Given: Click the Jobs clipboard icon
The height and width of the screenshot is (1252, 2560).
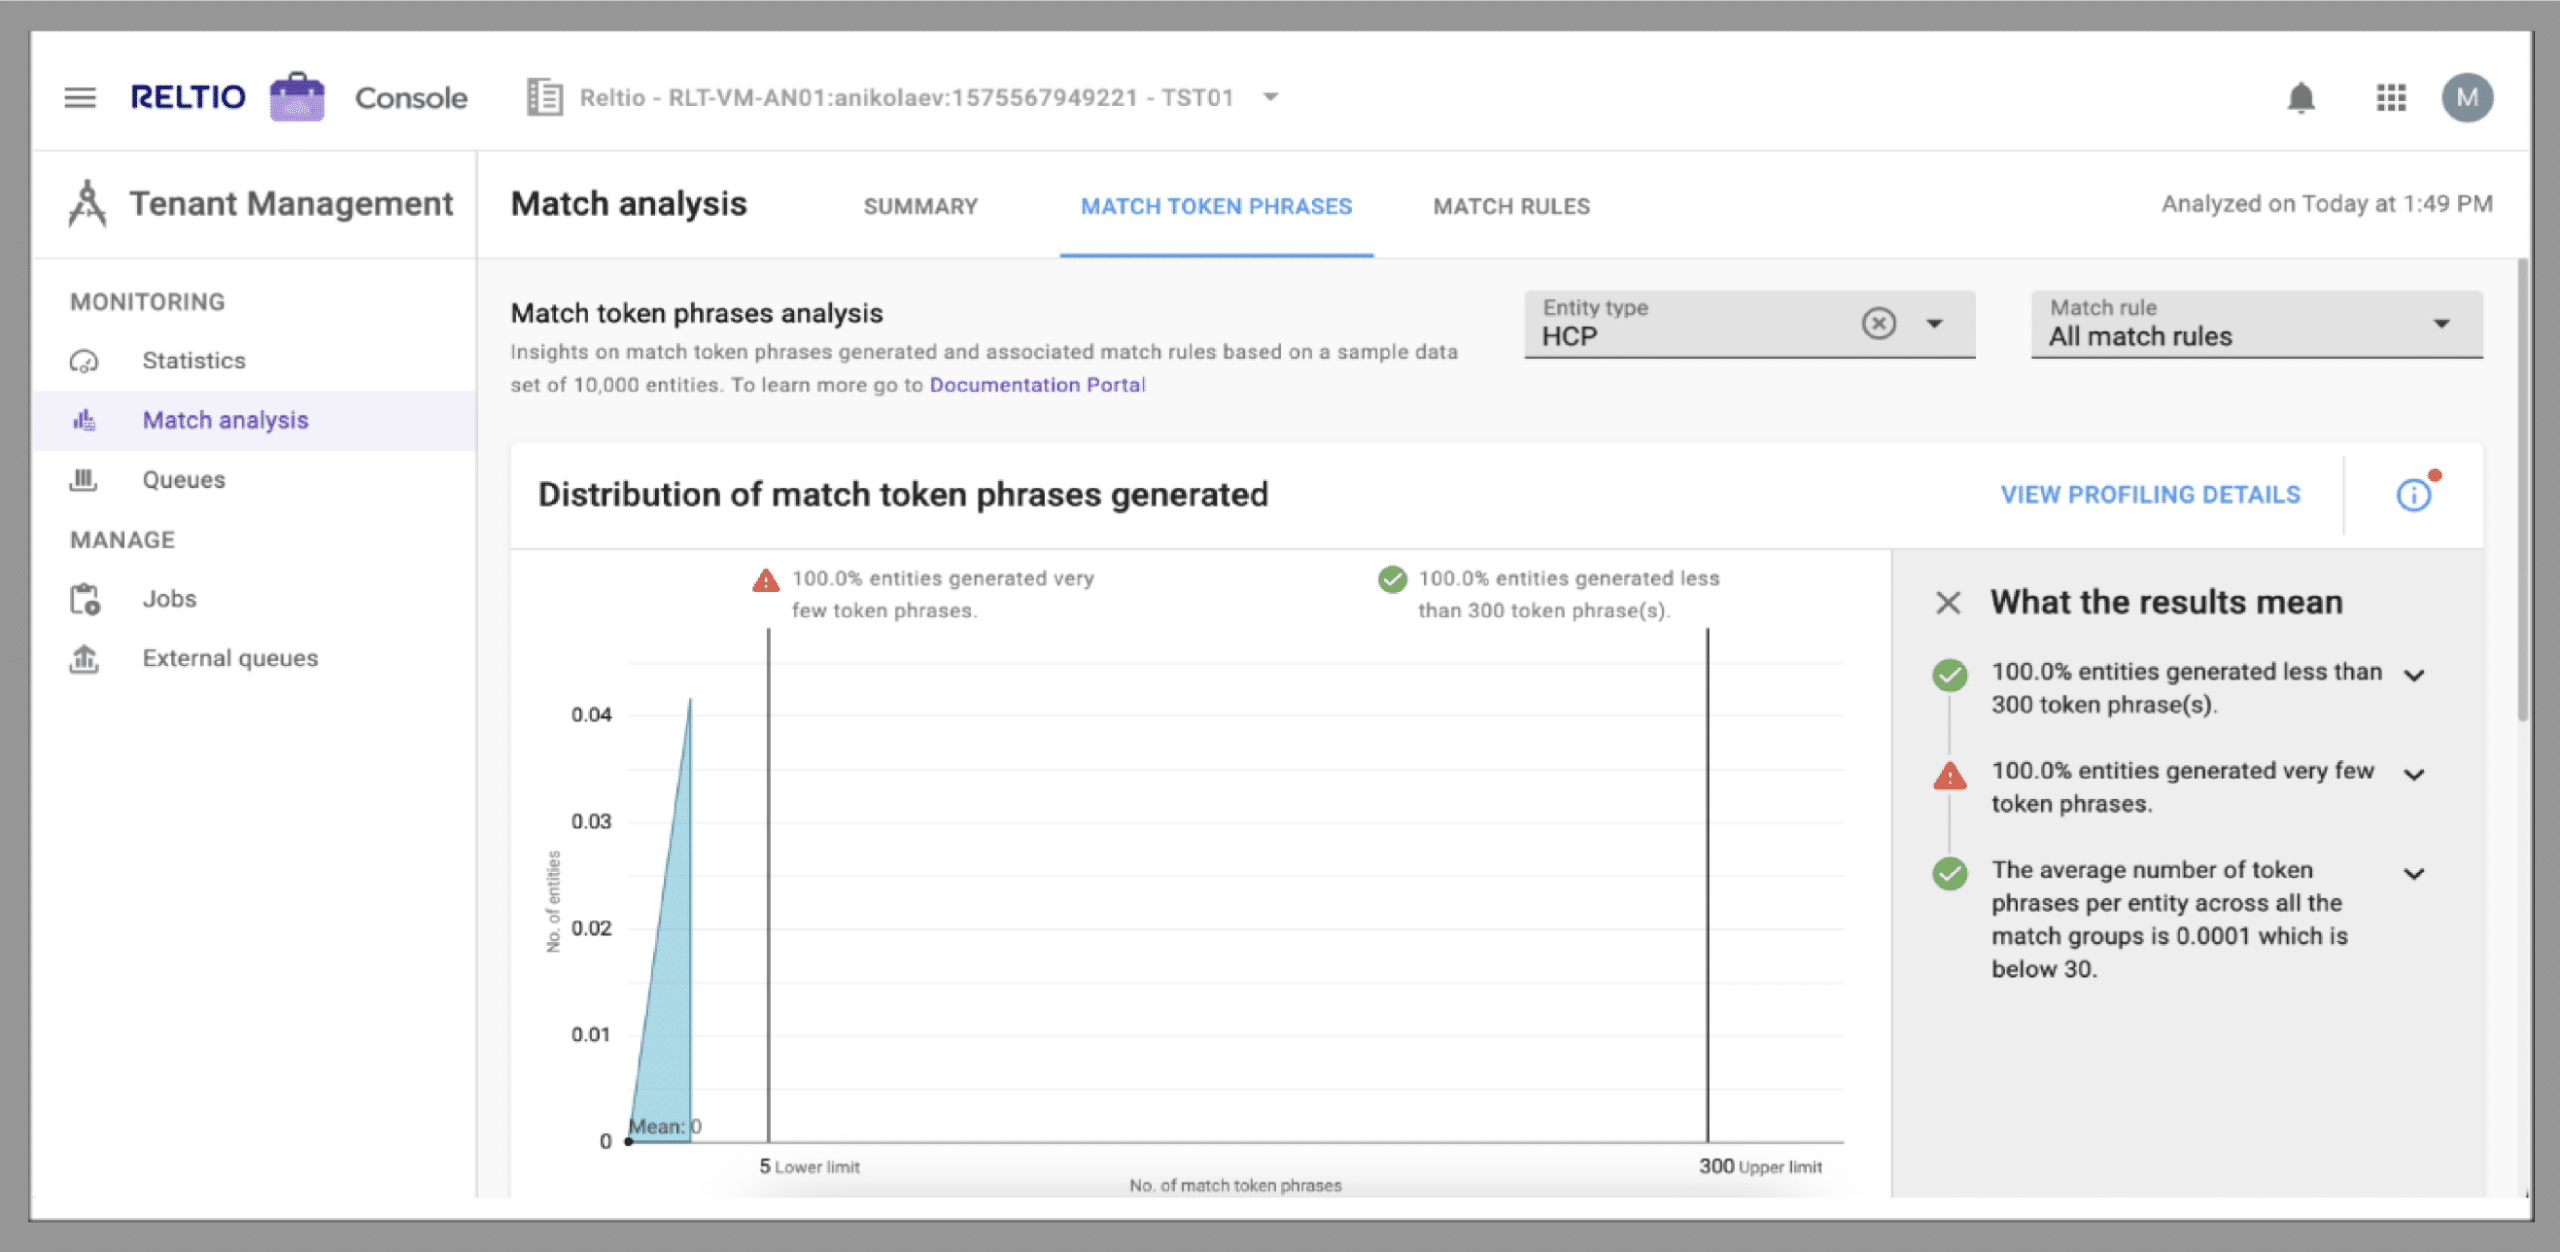Looking at the screenshot, I should click(85, 599).
